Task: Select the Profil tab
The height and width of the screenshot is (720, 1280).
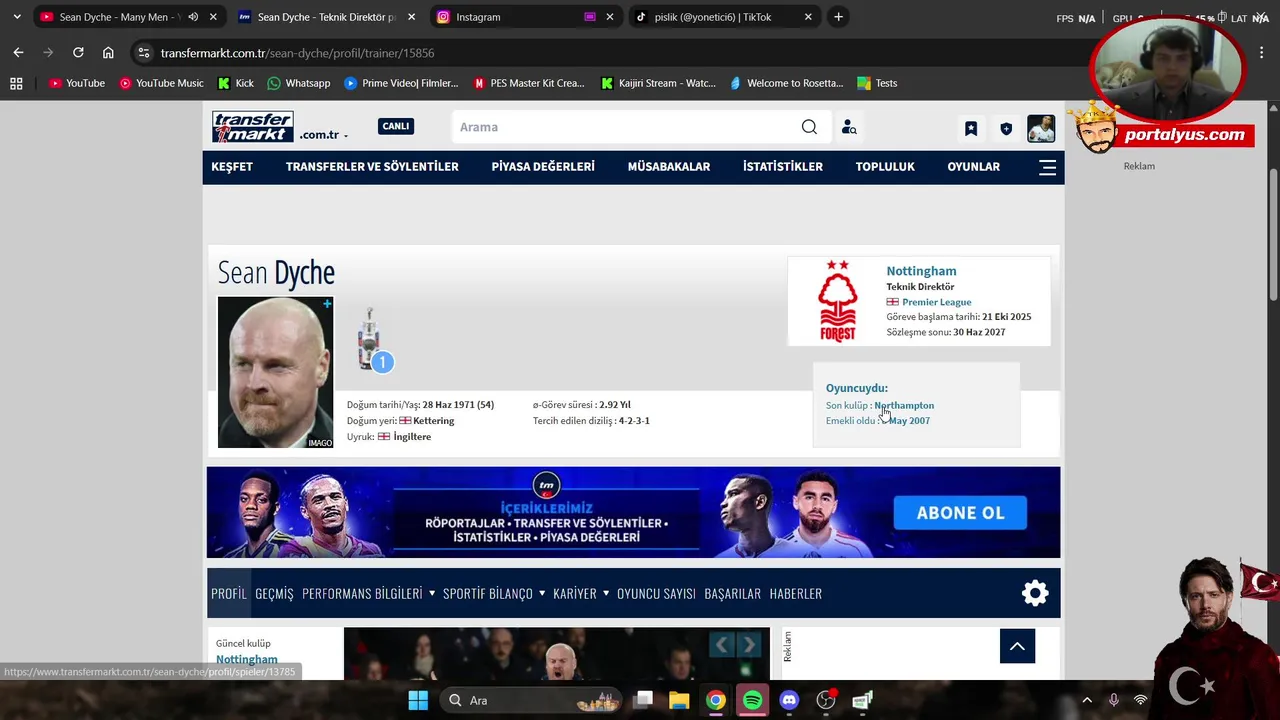Action: (229, 593)
